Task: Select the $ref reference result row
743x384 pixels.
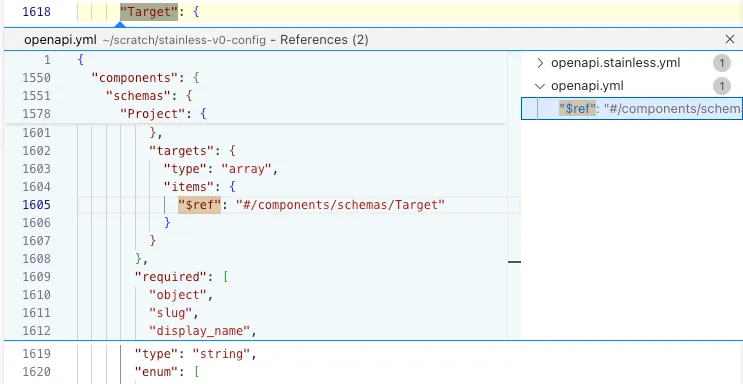Action: (x=632, y=109)
